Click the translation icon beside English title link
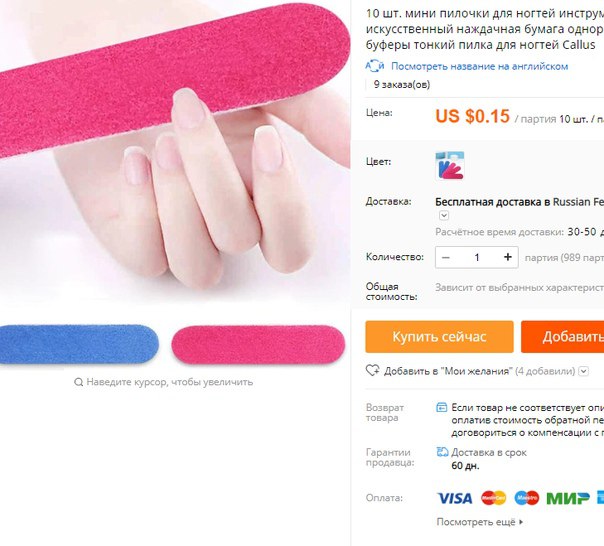The image size is (604, 546). pyautogui.click(x=375, y=66)
